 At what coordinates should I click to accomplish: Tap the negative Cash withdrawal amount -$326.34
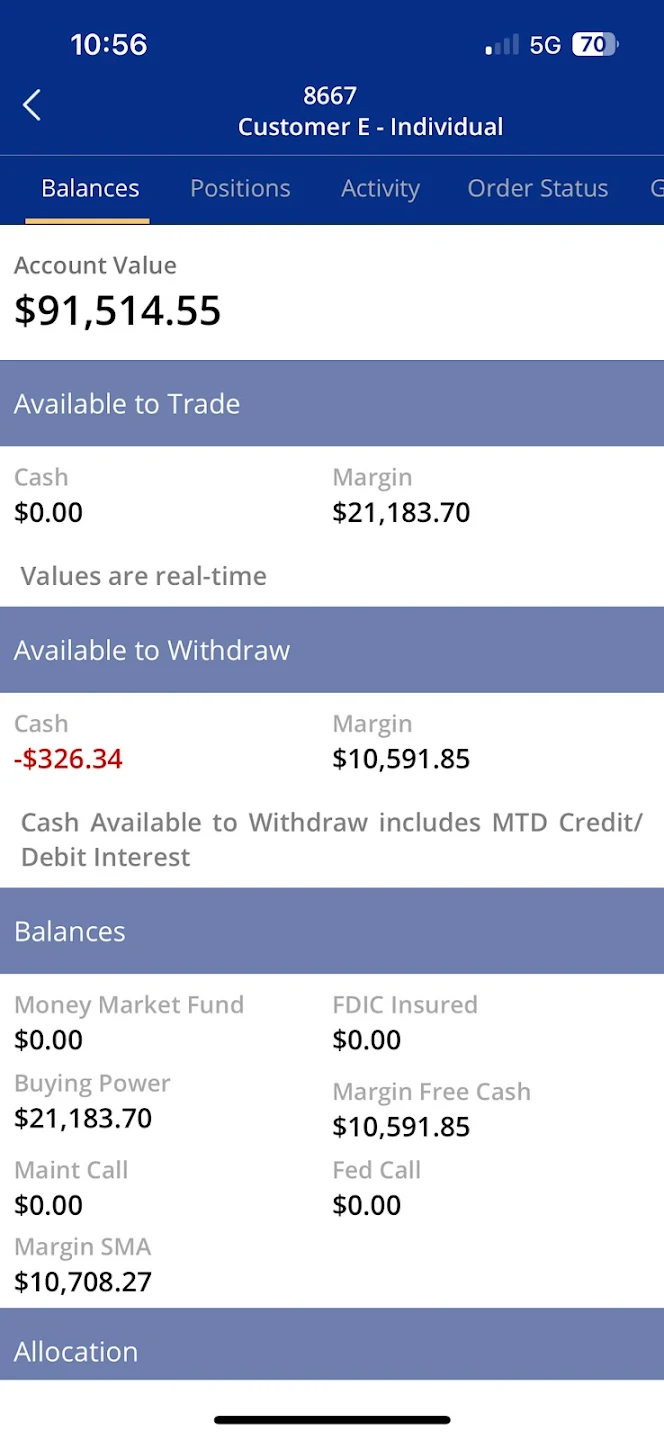pyautogui.click(x=68, y=758)
